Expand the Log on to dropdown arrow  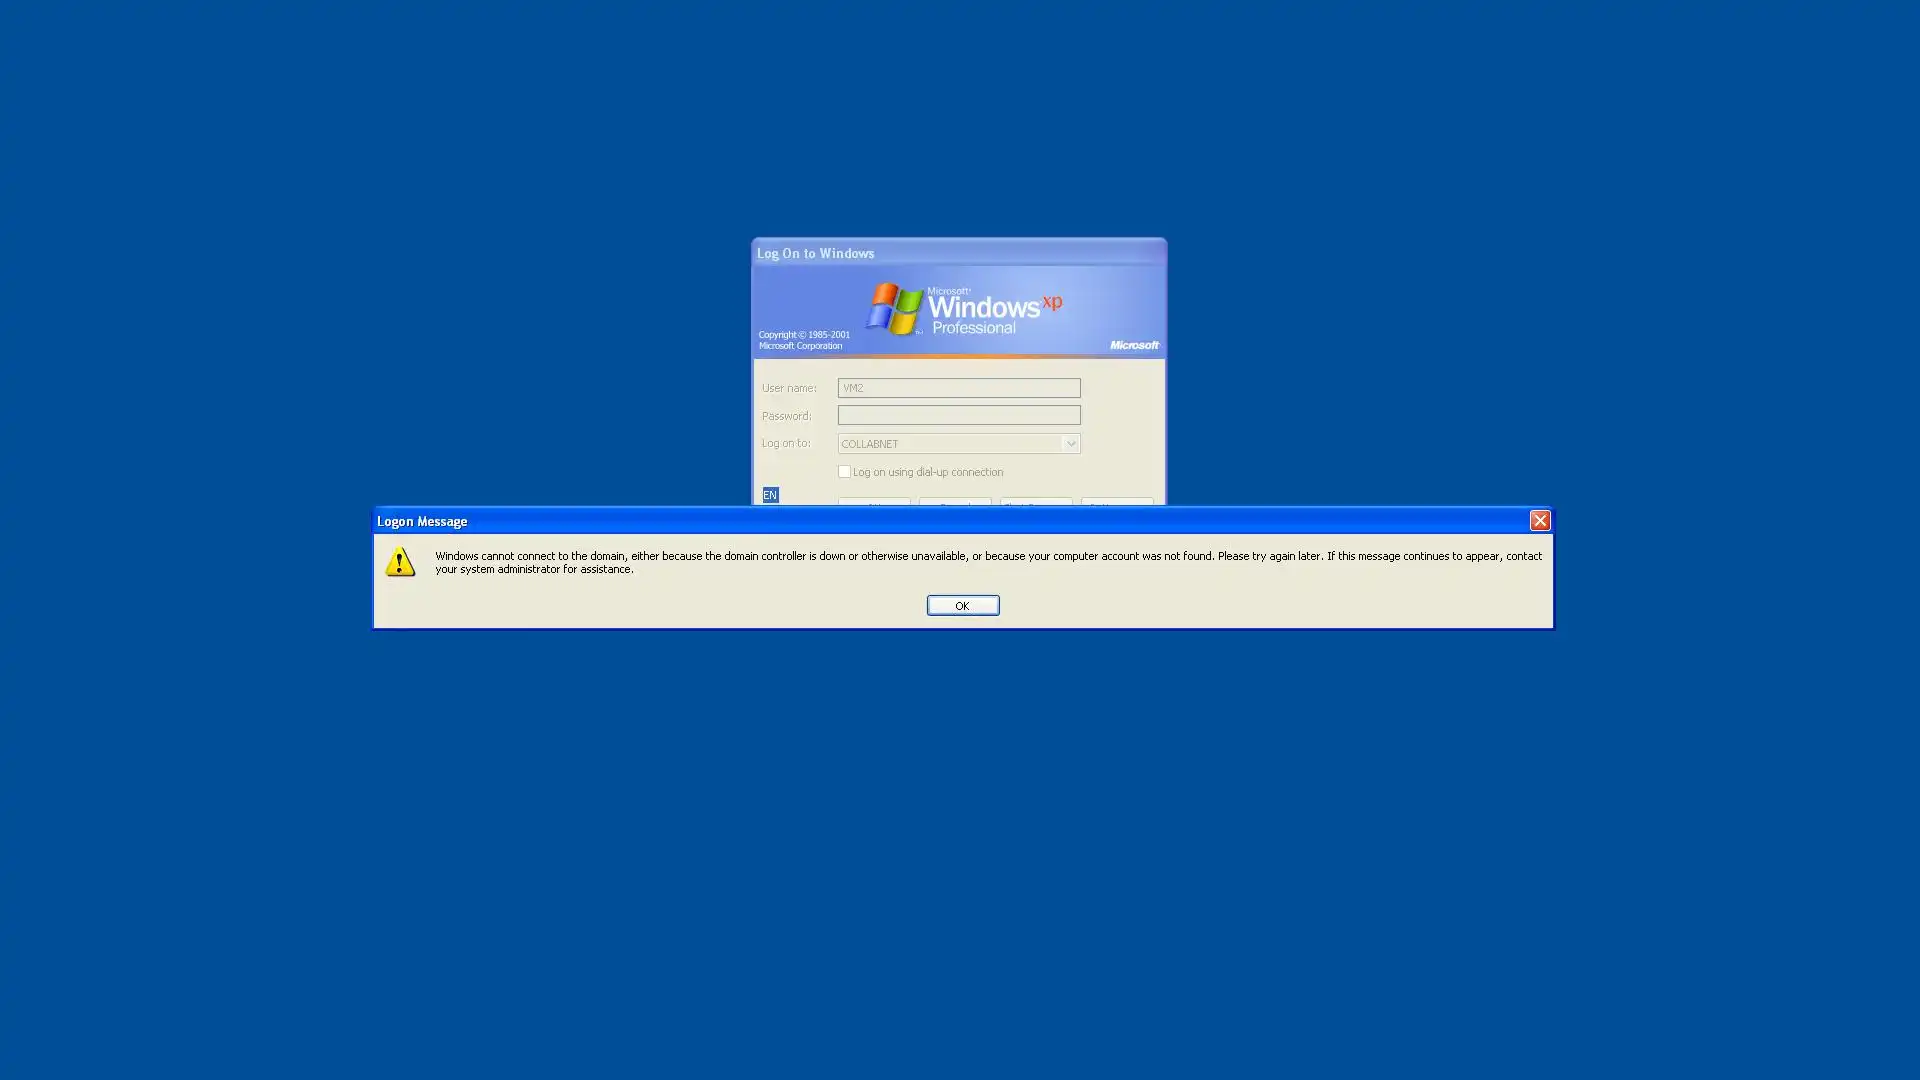[1070, 444]
